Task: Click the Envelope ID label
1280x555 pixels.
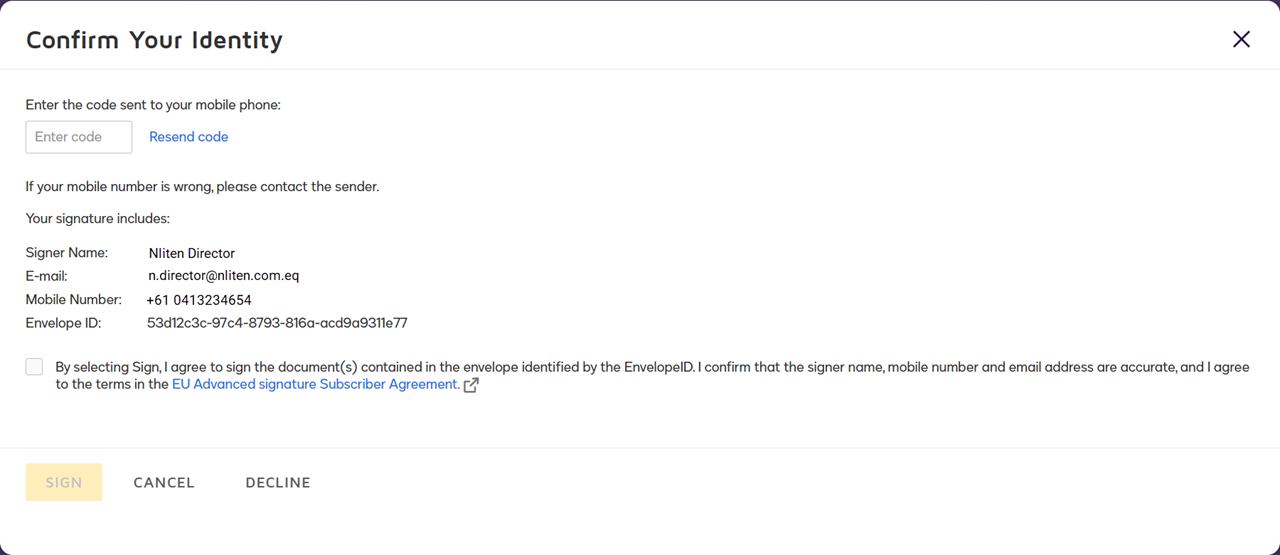Action: tap(66, 323)
